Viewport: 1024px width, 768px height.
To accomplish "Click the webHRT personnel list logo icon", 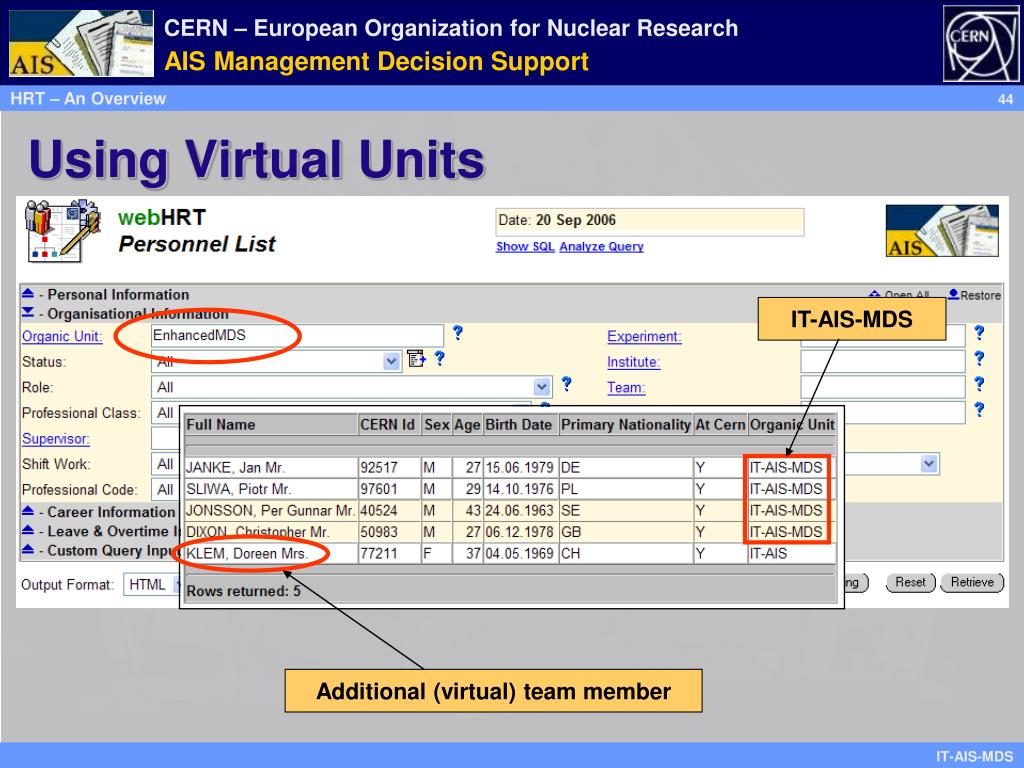I will point(62,231).
